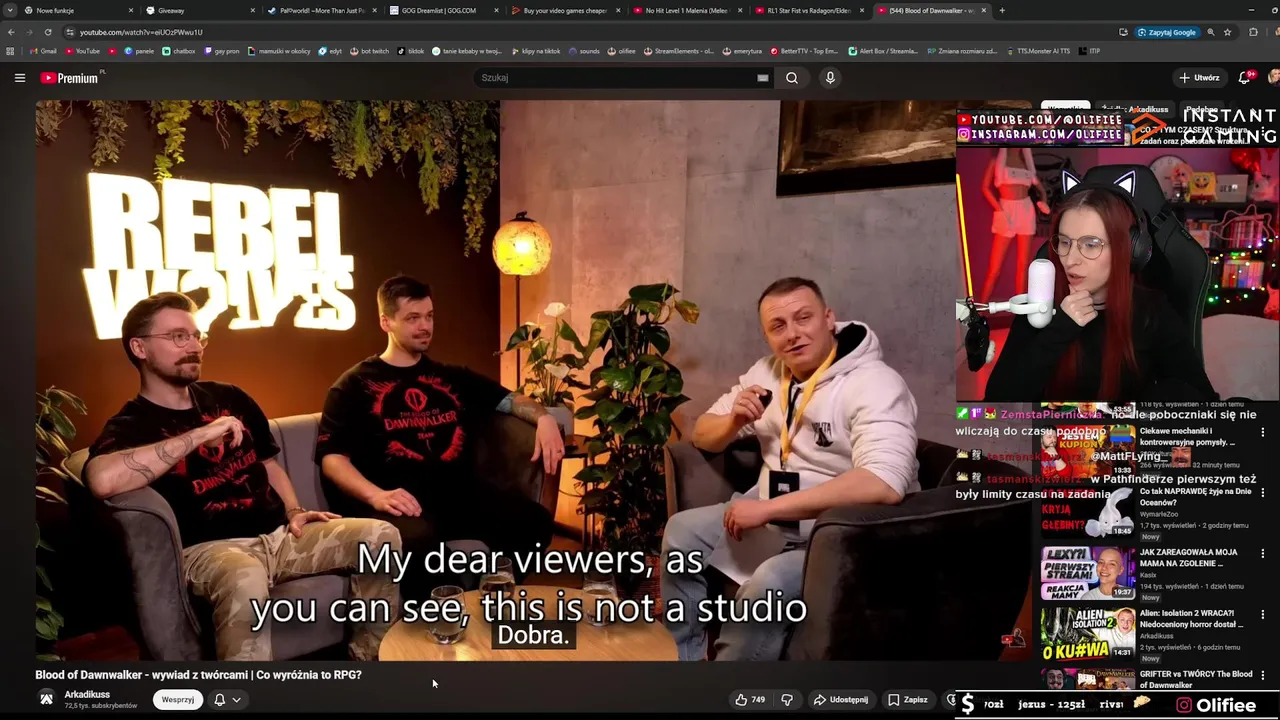Save the video with Zapisz
1280x720 pixels.
908,700
